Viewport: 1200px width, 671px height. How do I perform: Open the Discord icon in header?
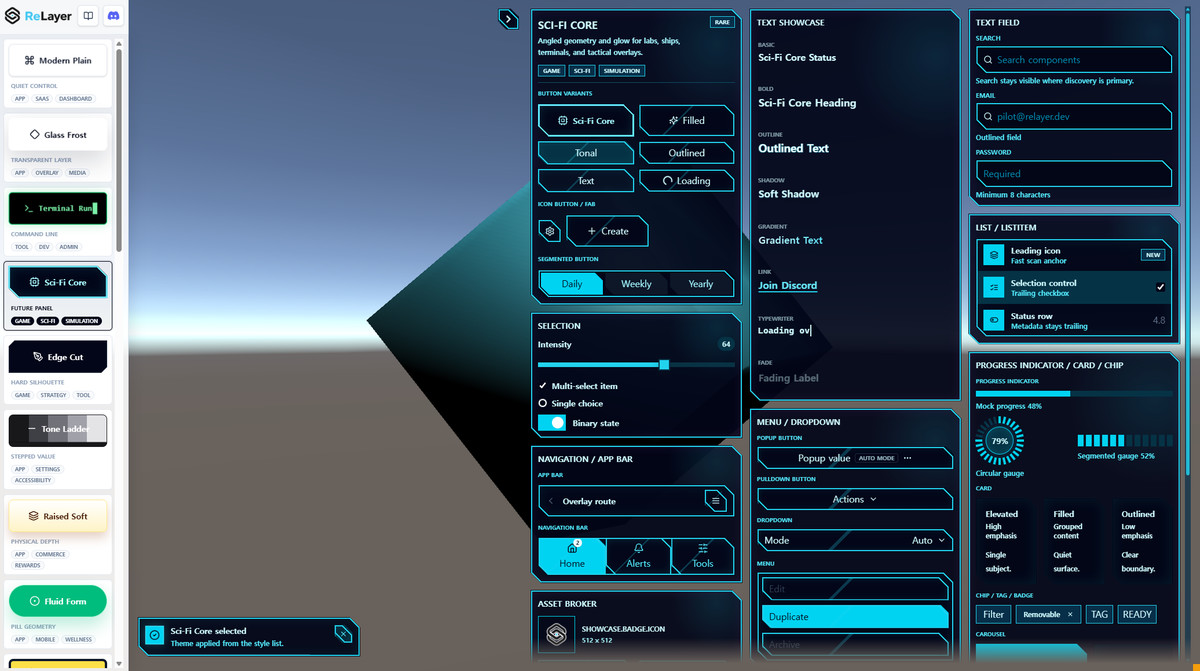click(113, 17)
